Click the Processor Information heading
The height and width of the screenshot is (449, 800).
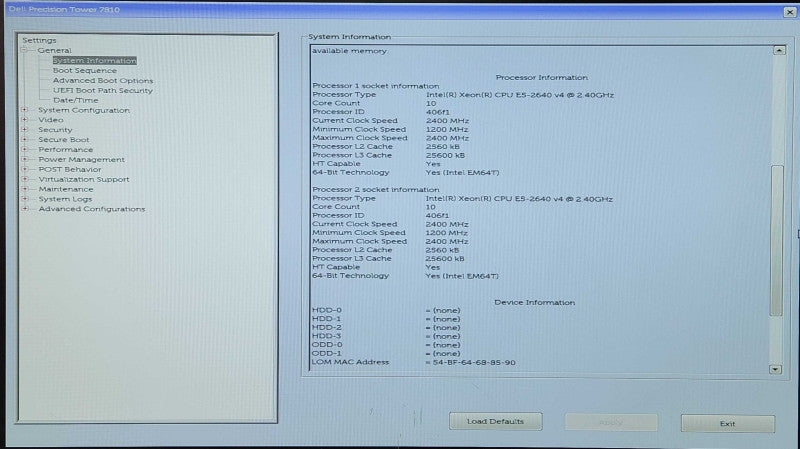coord(541,78)
